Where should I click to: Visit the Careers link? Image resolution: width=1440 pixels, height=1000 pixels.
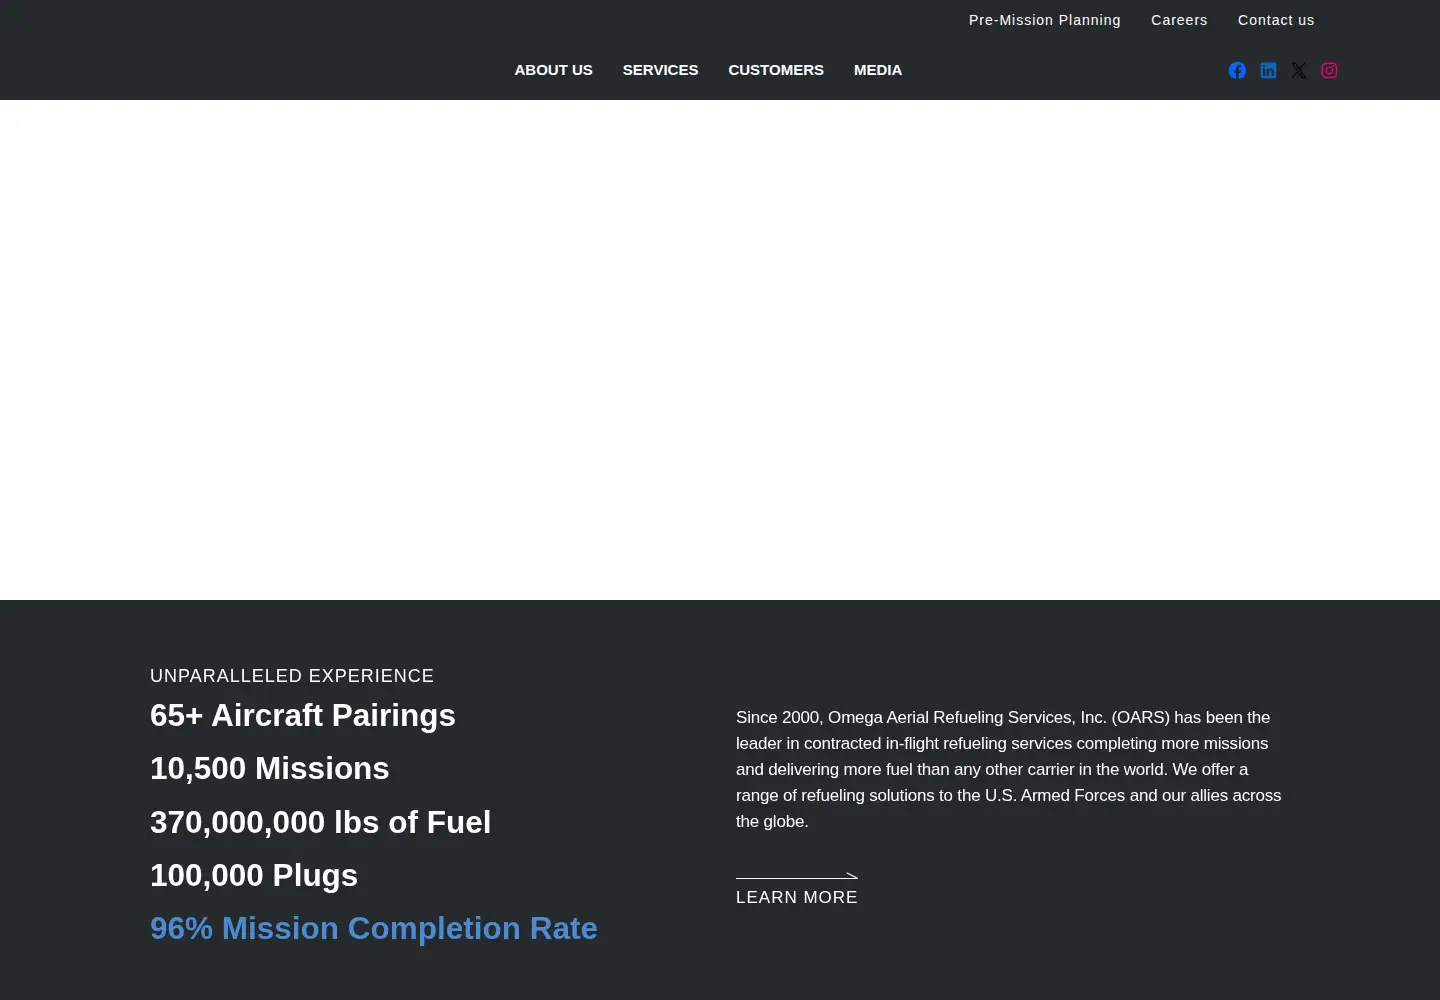click(1179, 20)
